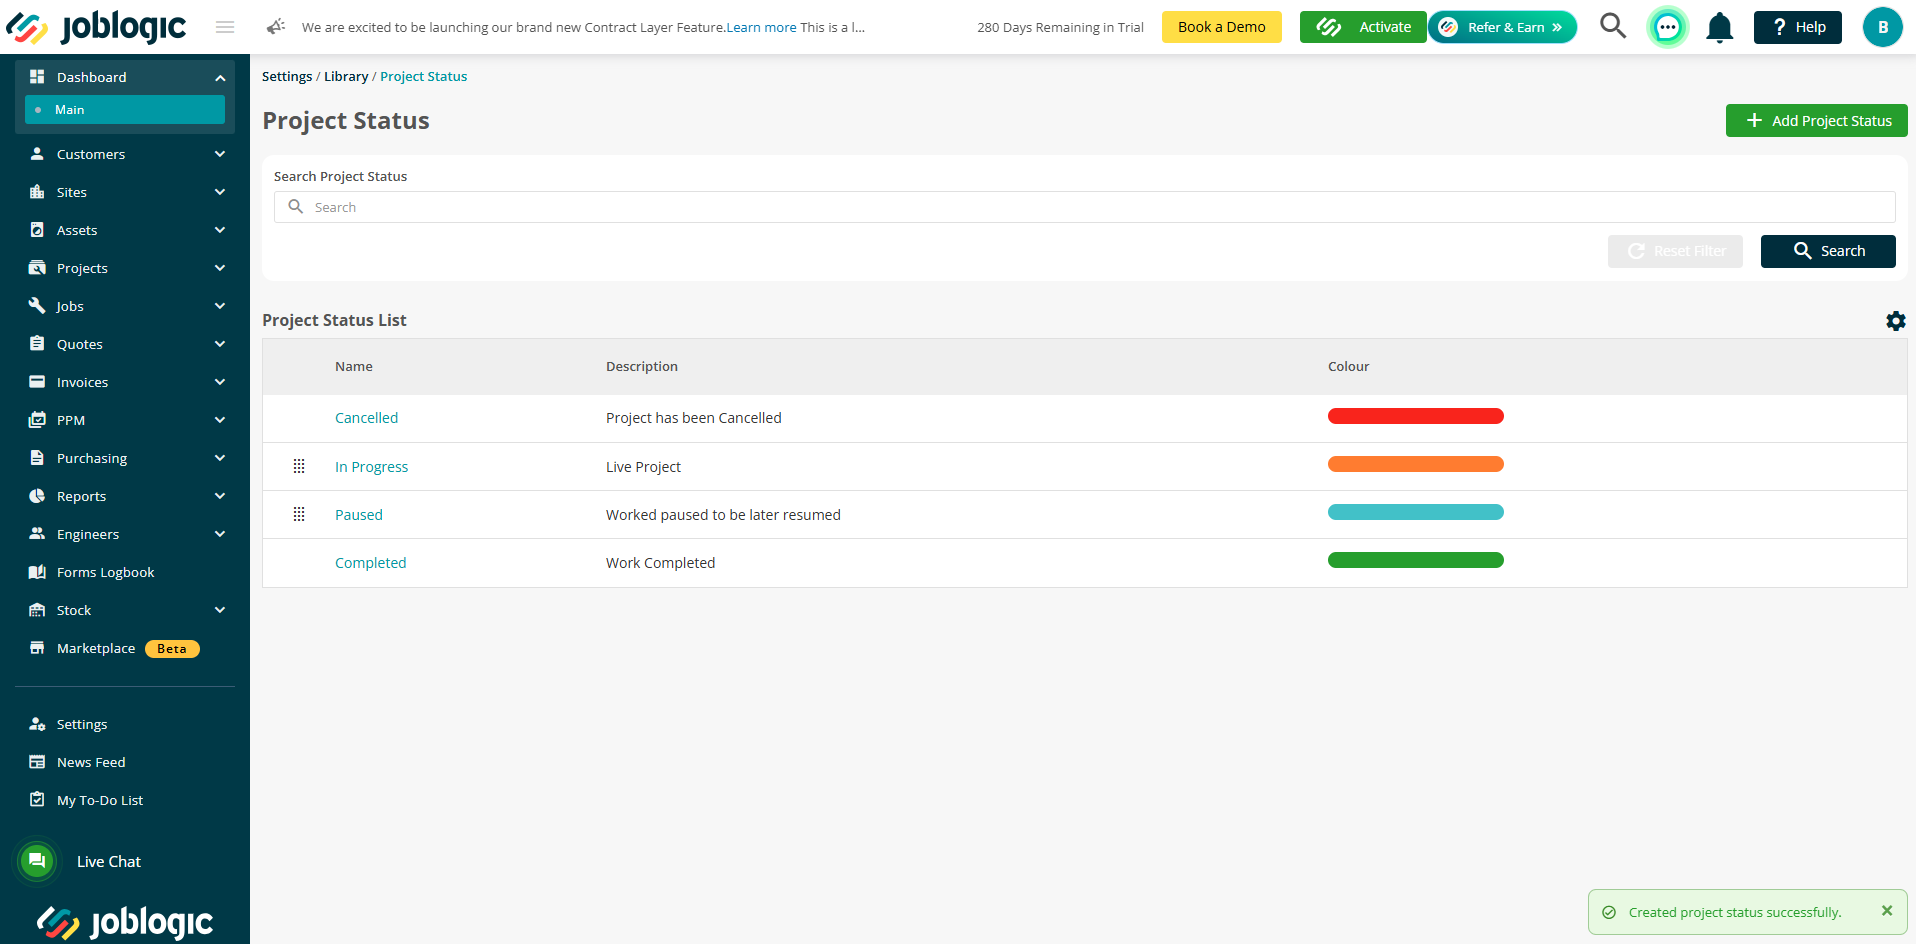Click the Quotes clipboard icon
1916x944 pixels.
(37, 344)
